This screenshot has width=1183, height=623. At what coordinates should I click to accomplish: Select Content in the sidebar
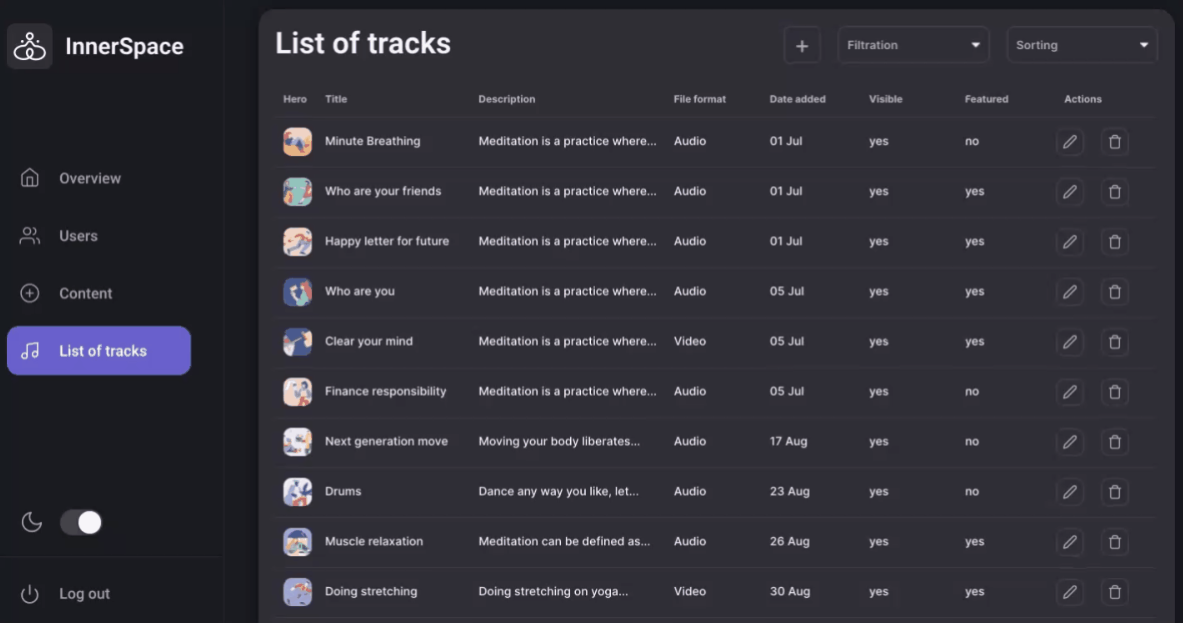pyautogui.click(x=85, y=293)
